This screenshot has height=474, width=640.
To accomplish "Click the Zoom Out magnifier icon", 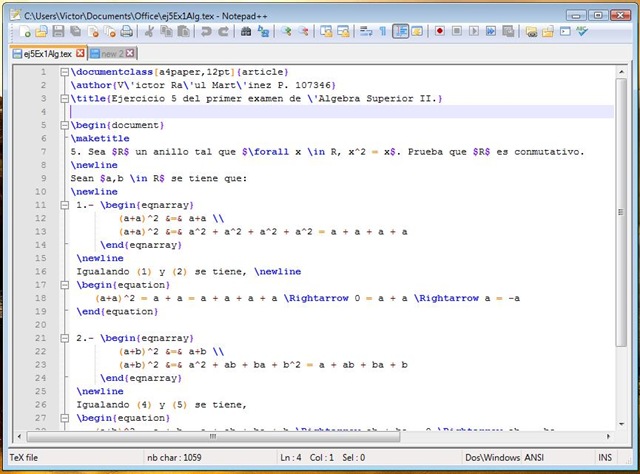I will pyautogui.click(x=303, y=31).
